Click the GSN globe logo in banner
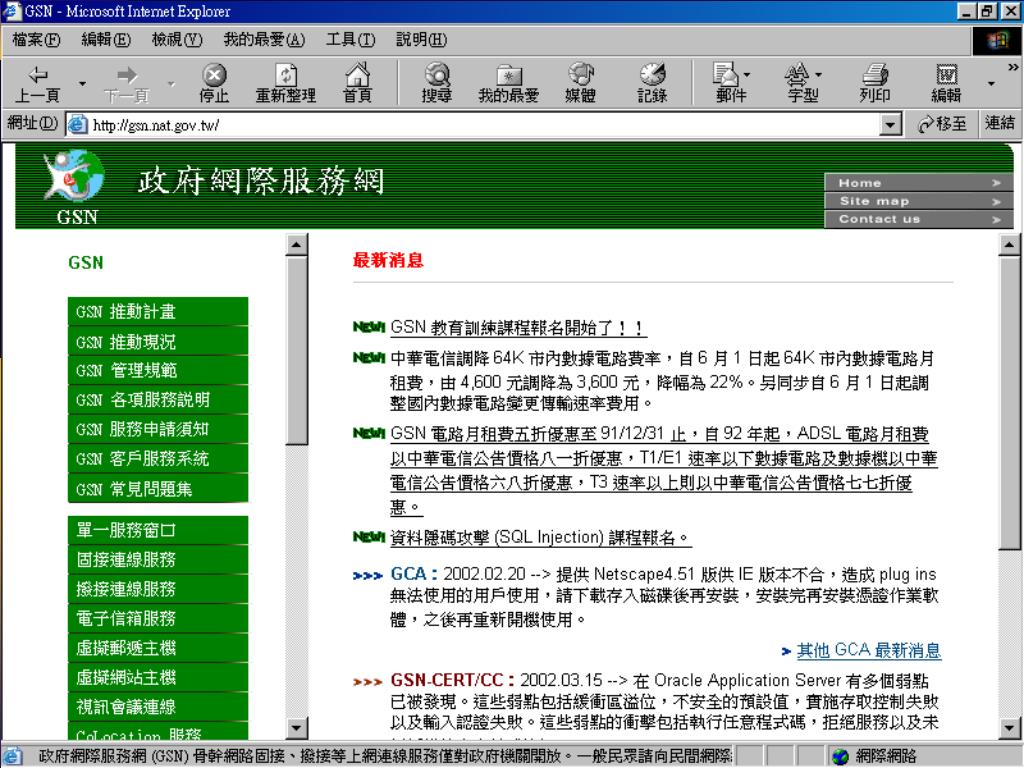The image size is (1024, 768). [x=74, y=175]
